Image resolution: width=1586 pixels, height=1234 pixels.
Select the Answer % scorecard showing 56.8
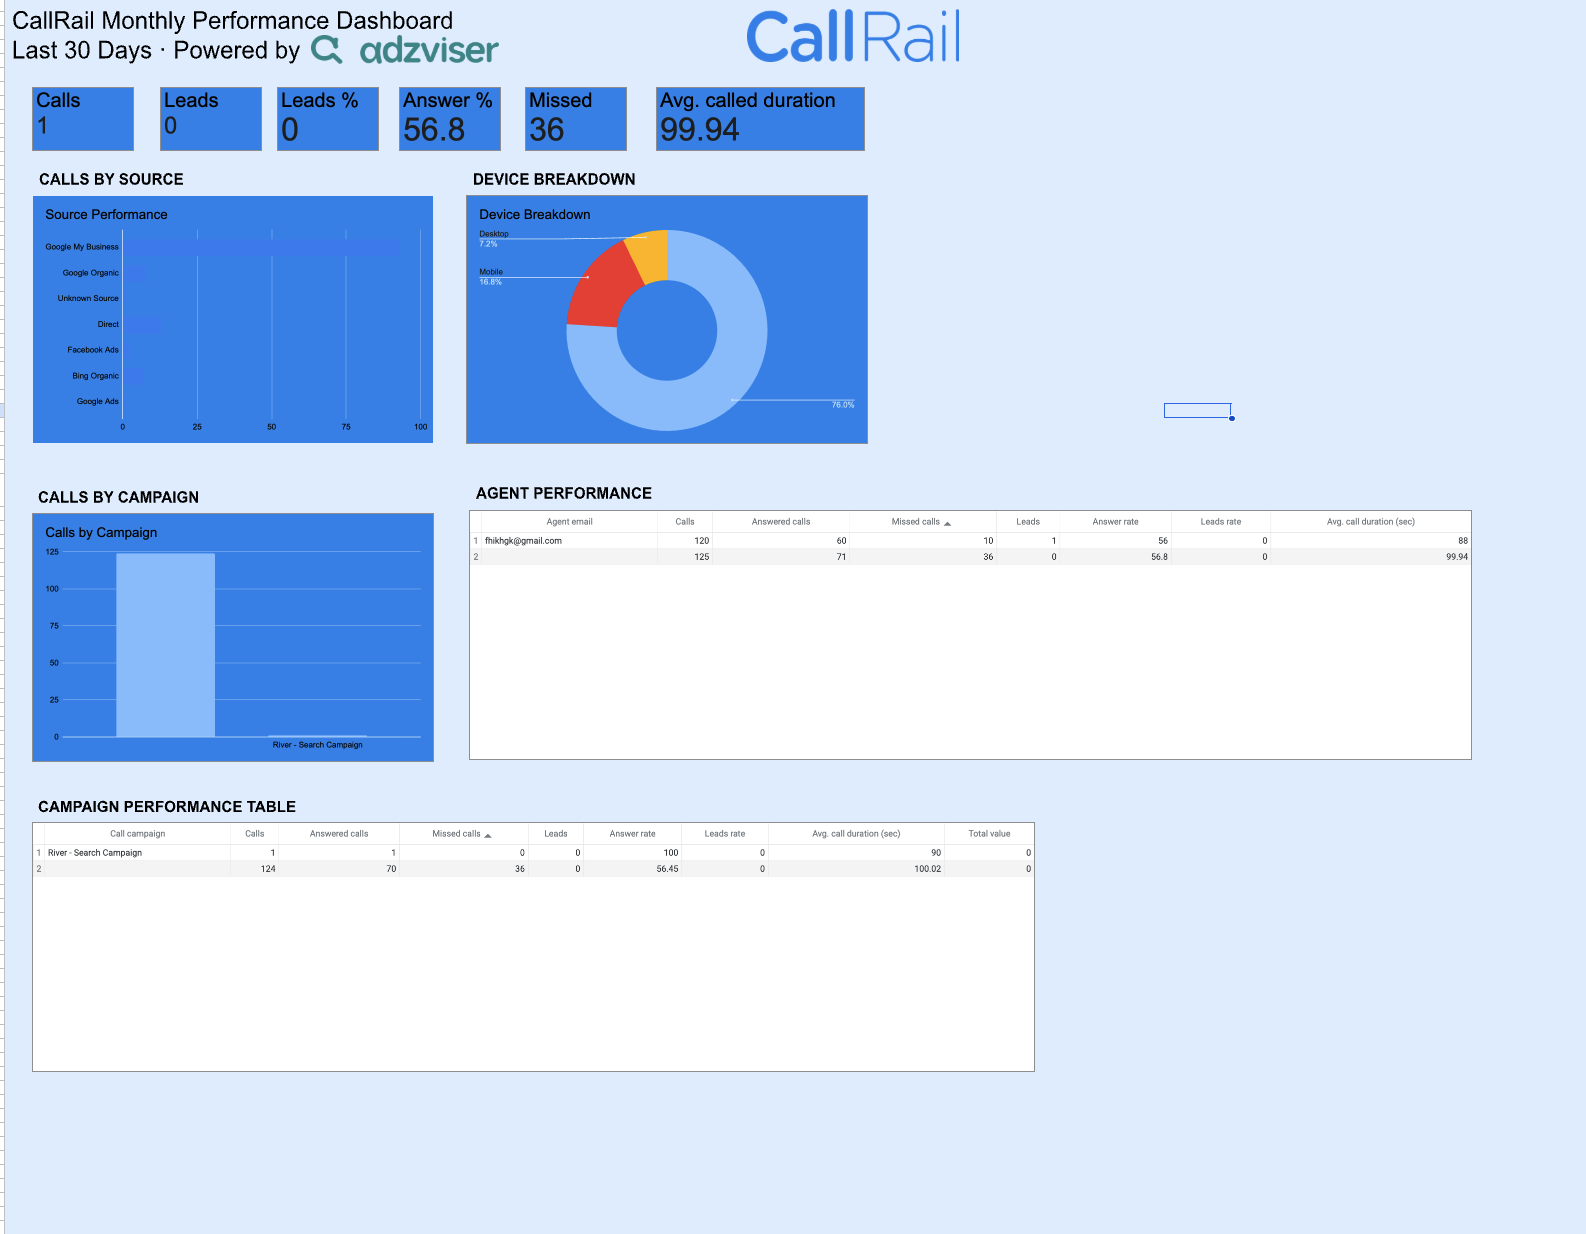pyautogui.click(x=449, y=119)
